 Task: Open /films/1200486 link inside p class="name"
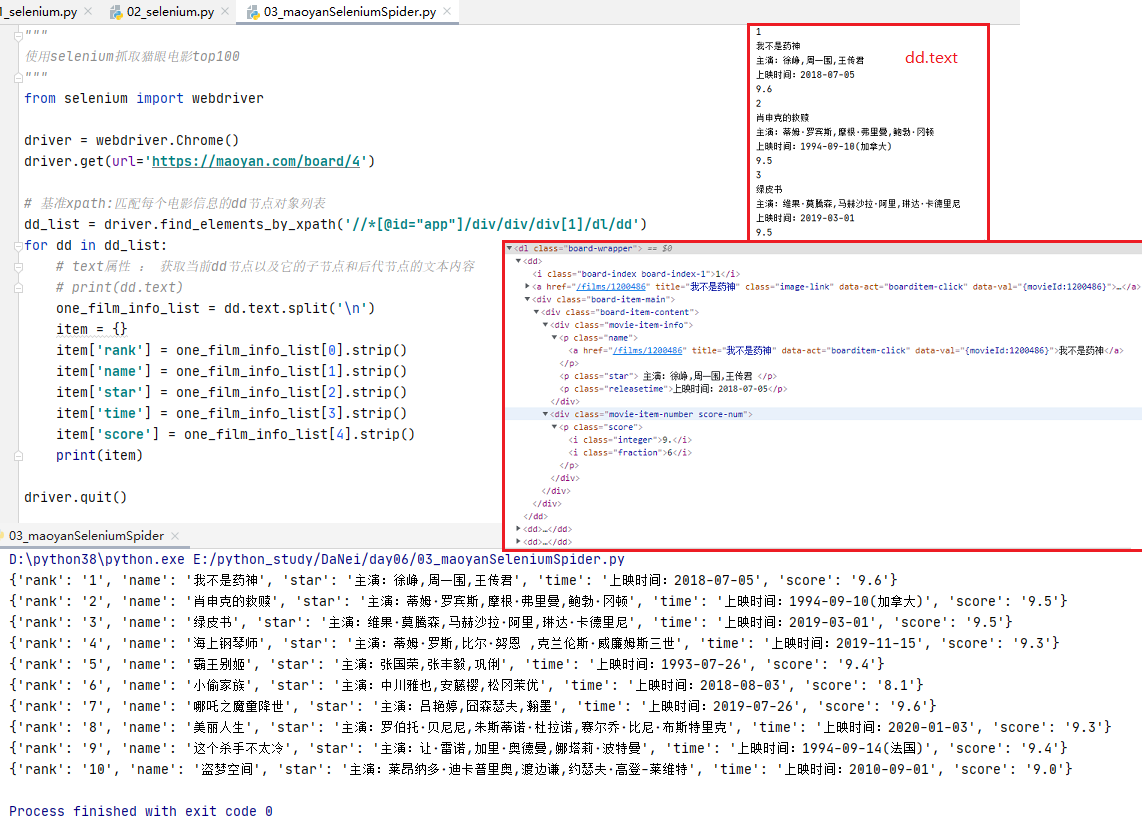pos(647,350)
